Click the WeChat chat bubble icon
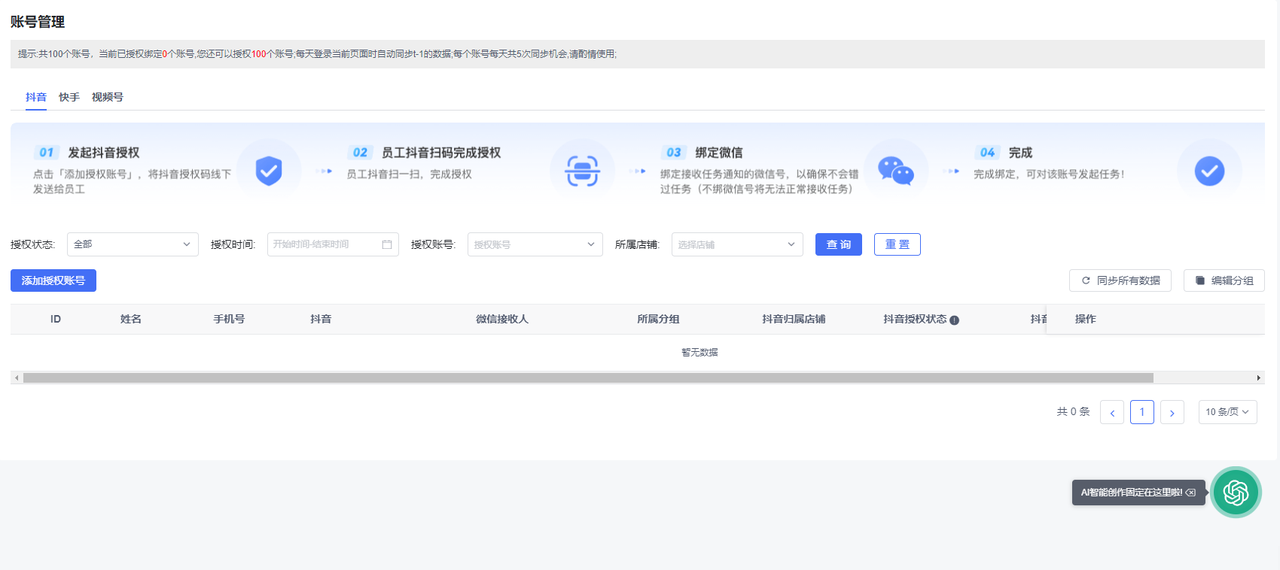 click(x=895, y=171)
